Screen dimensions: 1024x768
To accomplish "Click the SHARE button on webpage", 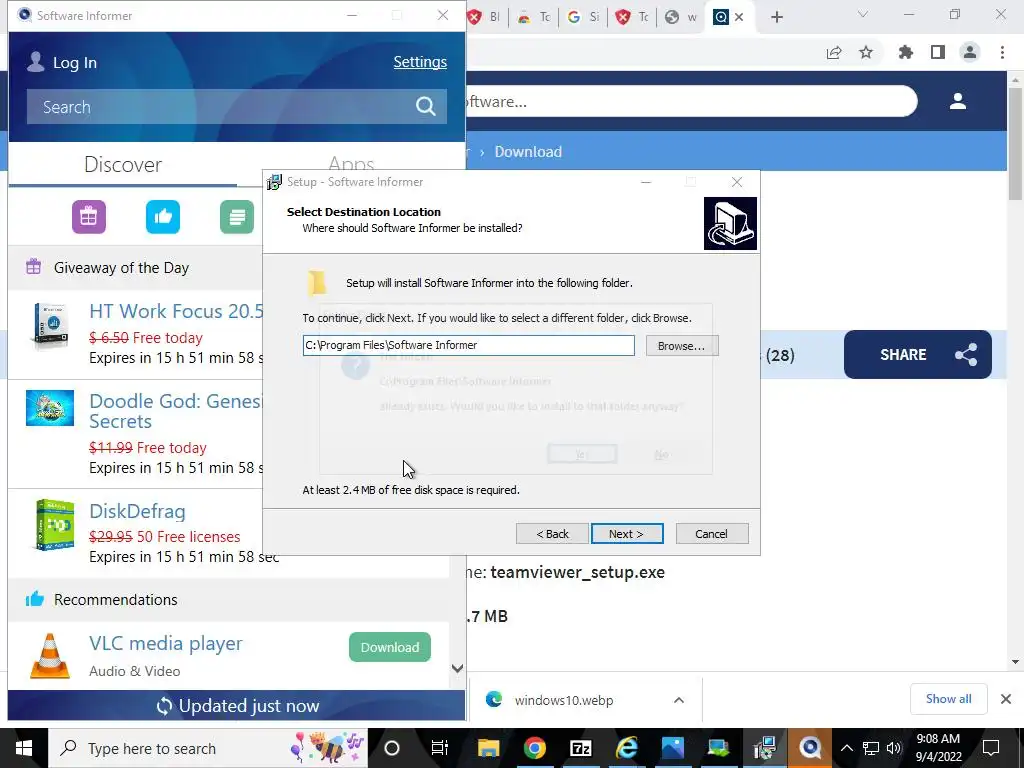I will point(918,355).
